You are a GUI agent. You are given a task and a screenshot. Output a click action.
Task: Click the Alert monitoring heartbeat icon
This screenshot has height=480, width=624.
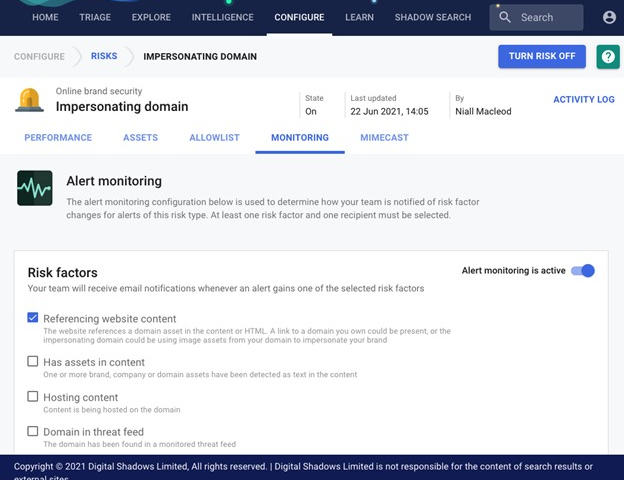[35, 188]
